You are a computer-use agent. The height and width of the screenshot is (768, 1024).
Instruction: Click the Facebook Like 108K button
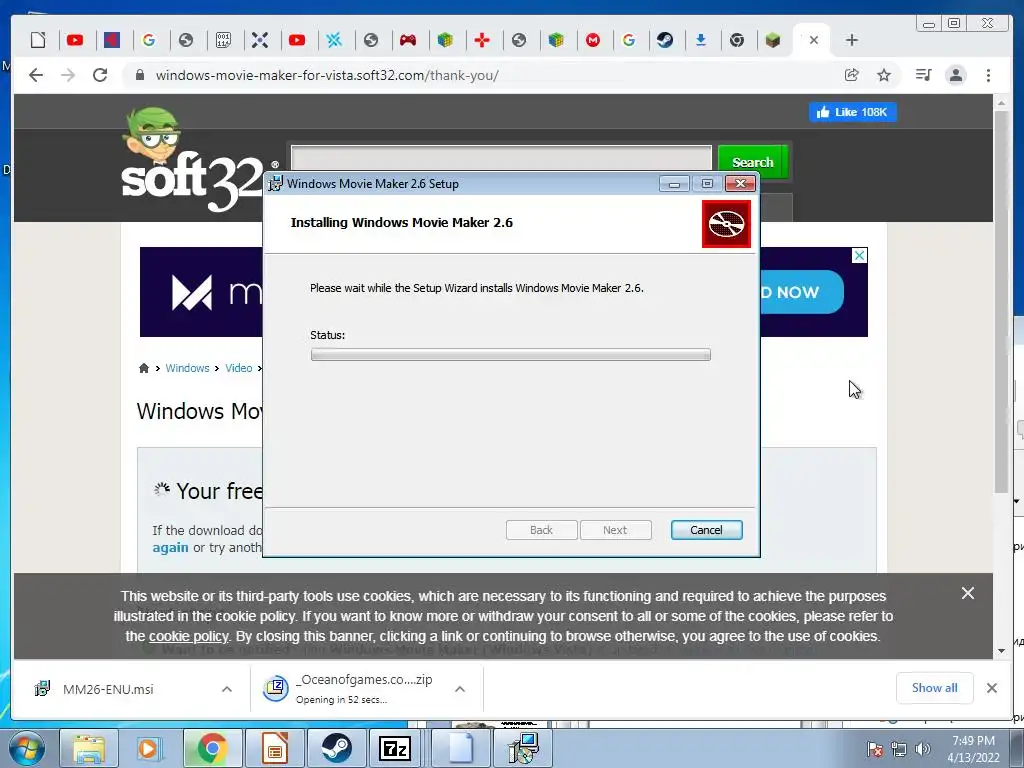point(852,112)
